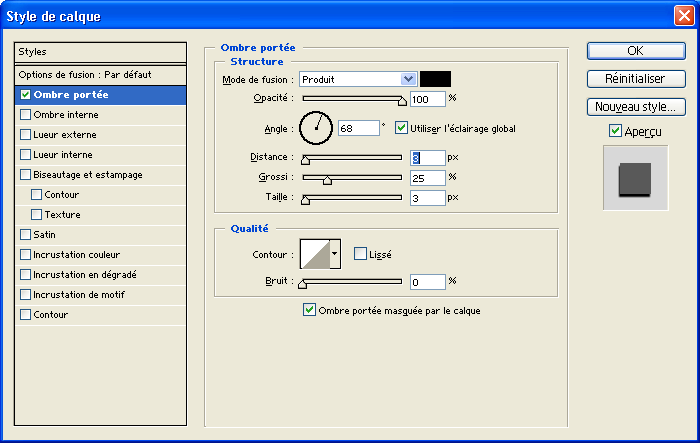Enable the Lissé checkbox
Viewport: 700px width, 443px height.
tap(361, 254)
